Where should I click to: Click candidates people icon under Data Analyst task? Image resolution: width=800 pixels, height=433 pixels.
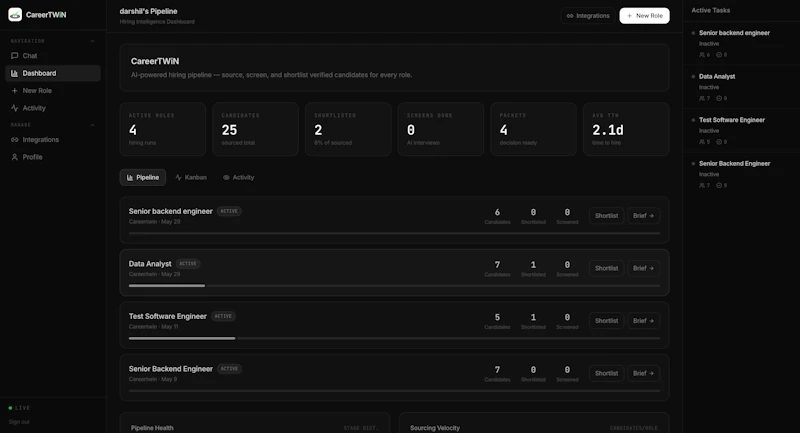point(702,98)
